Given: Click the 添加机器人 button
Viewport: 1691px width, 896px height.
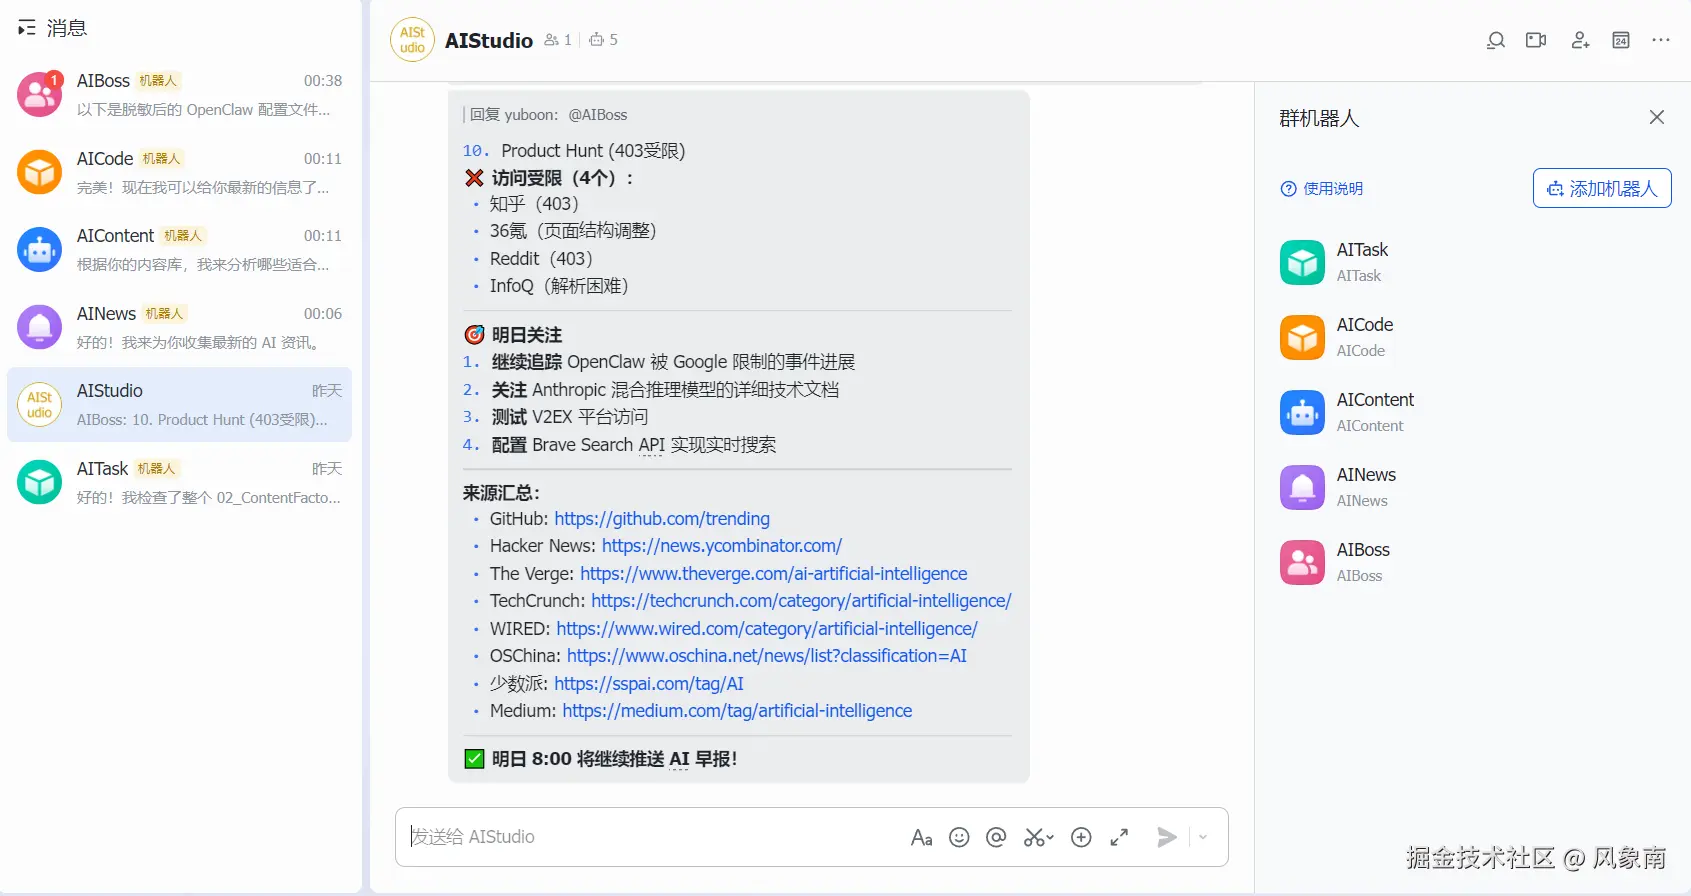Looking at the screenshot, I should point(1602,188).
